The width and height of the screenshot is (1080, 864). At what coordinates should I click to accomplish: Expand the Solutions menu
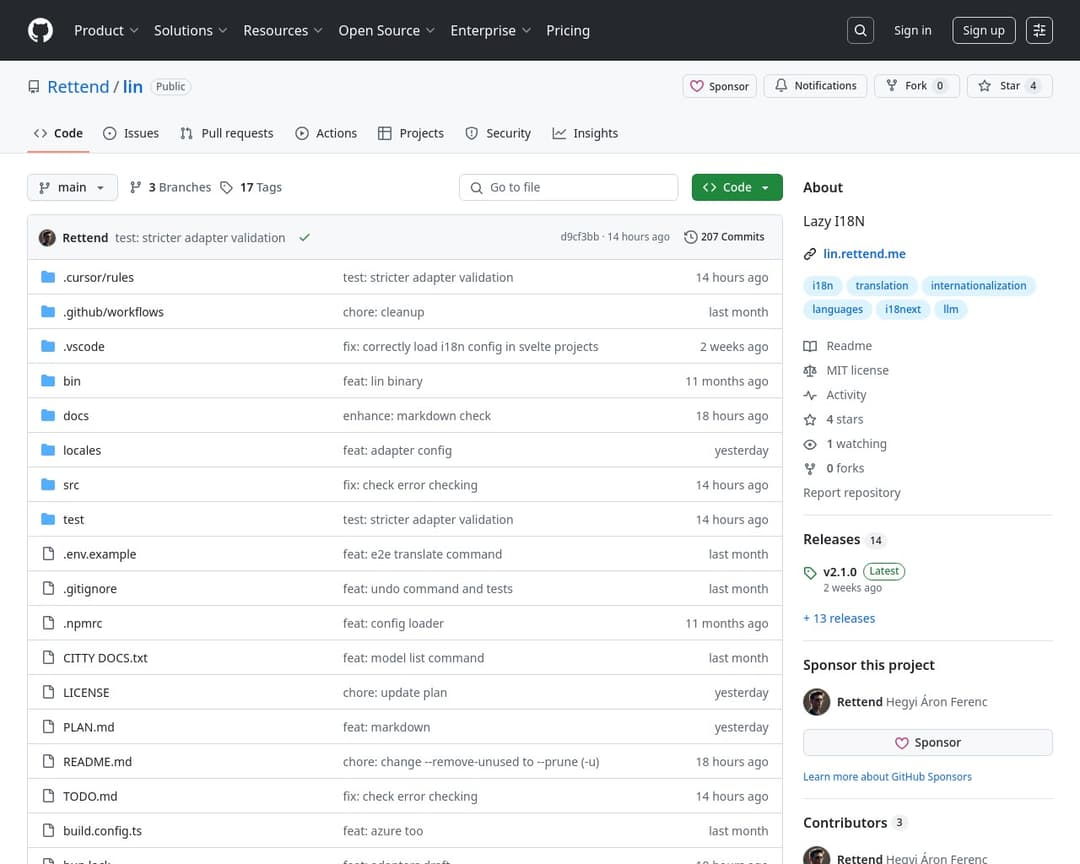(191, 30)
